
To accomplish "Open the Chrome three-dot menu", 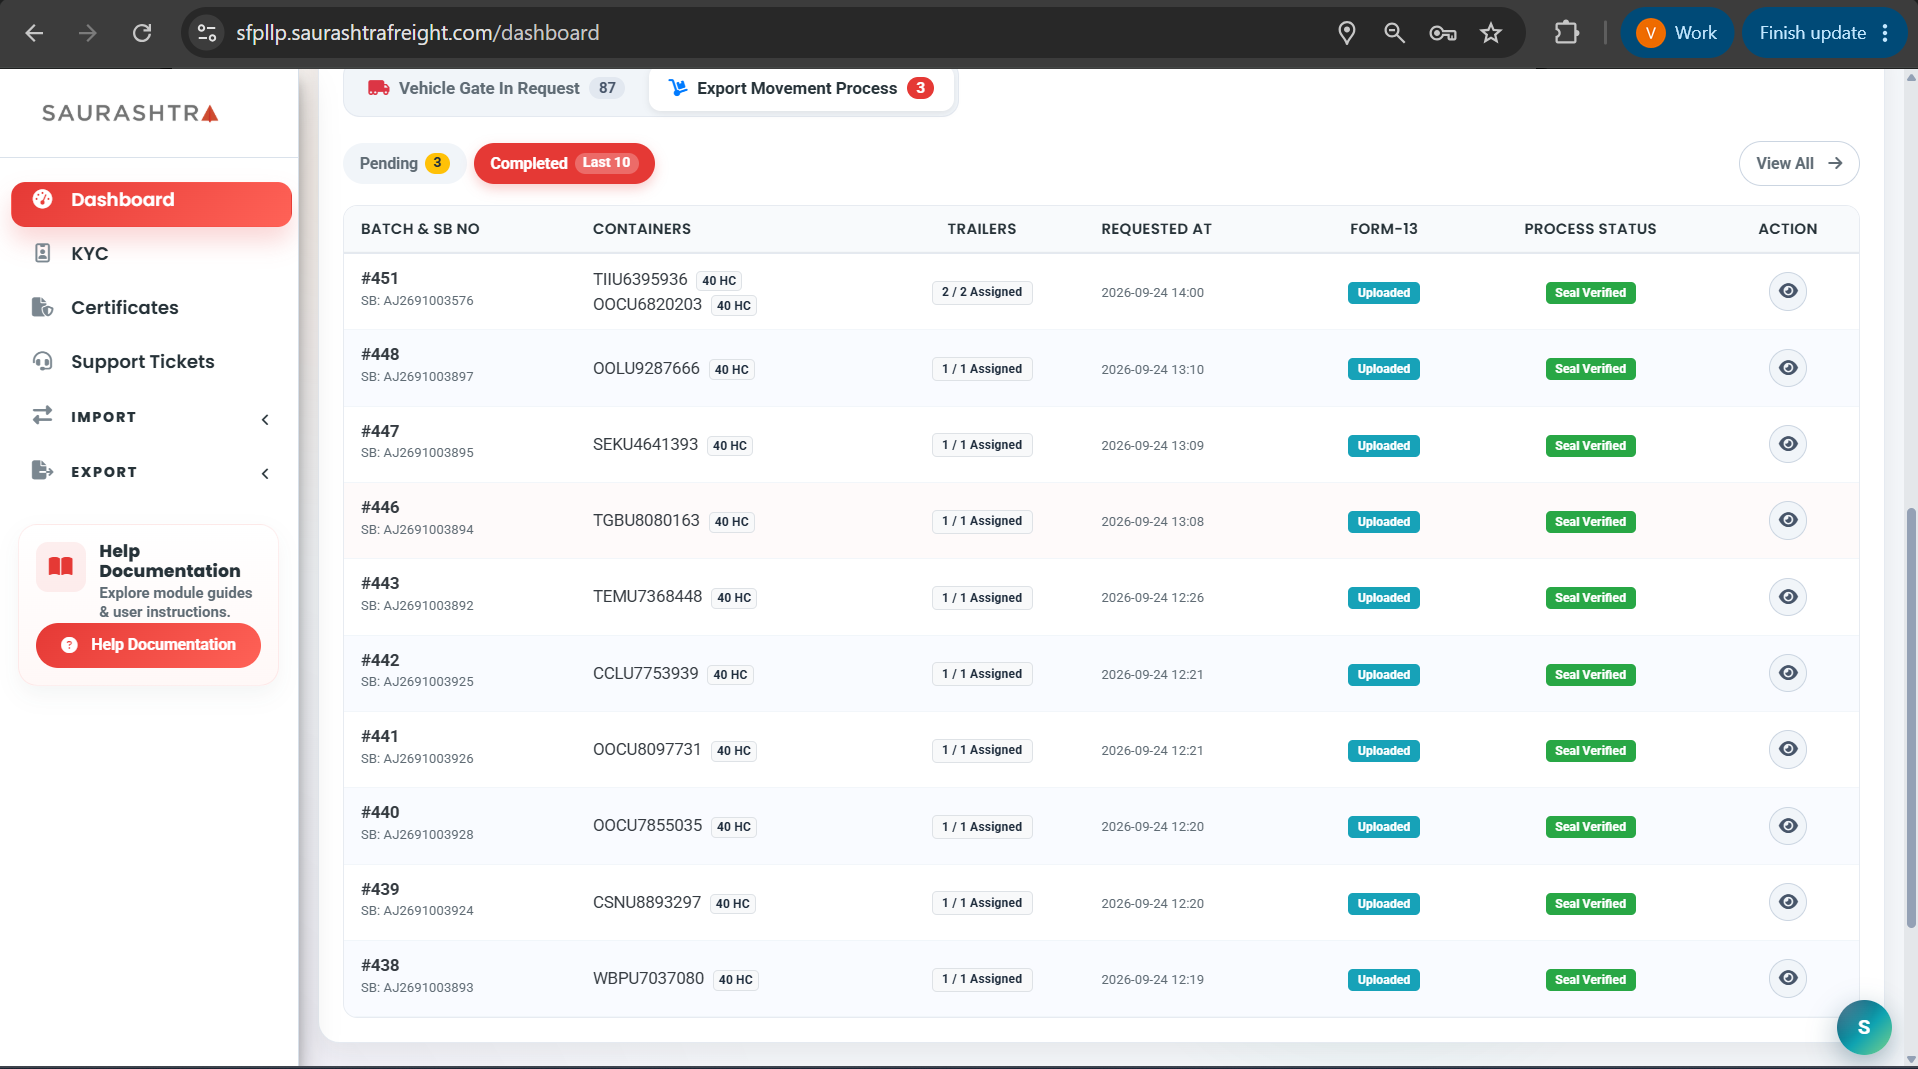I will [1885, 33].
